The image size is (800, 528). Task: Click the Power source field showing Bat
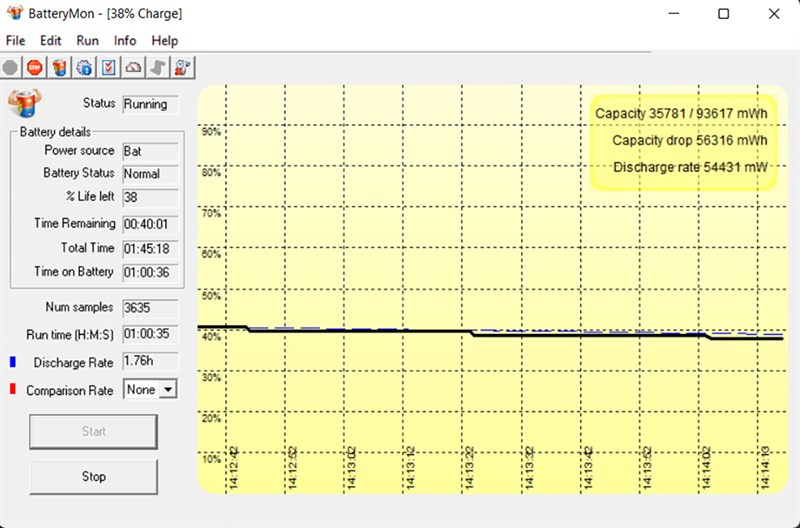pos(151,152)
